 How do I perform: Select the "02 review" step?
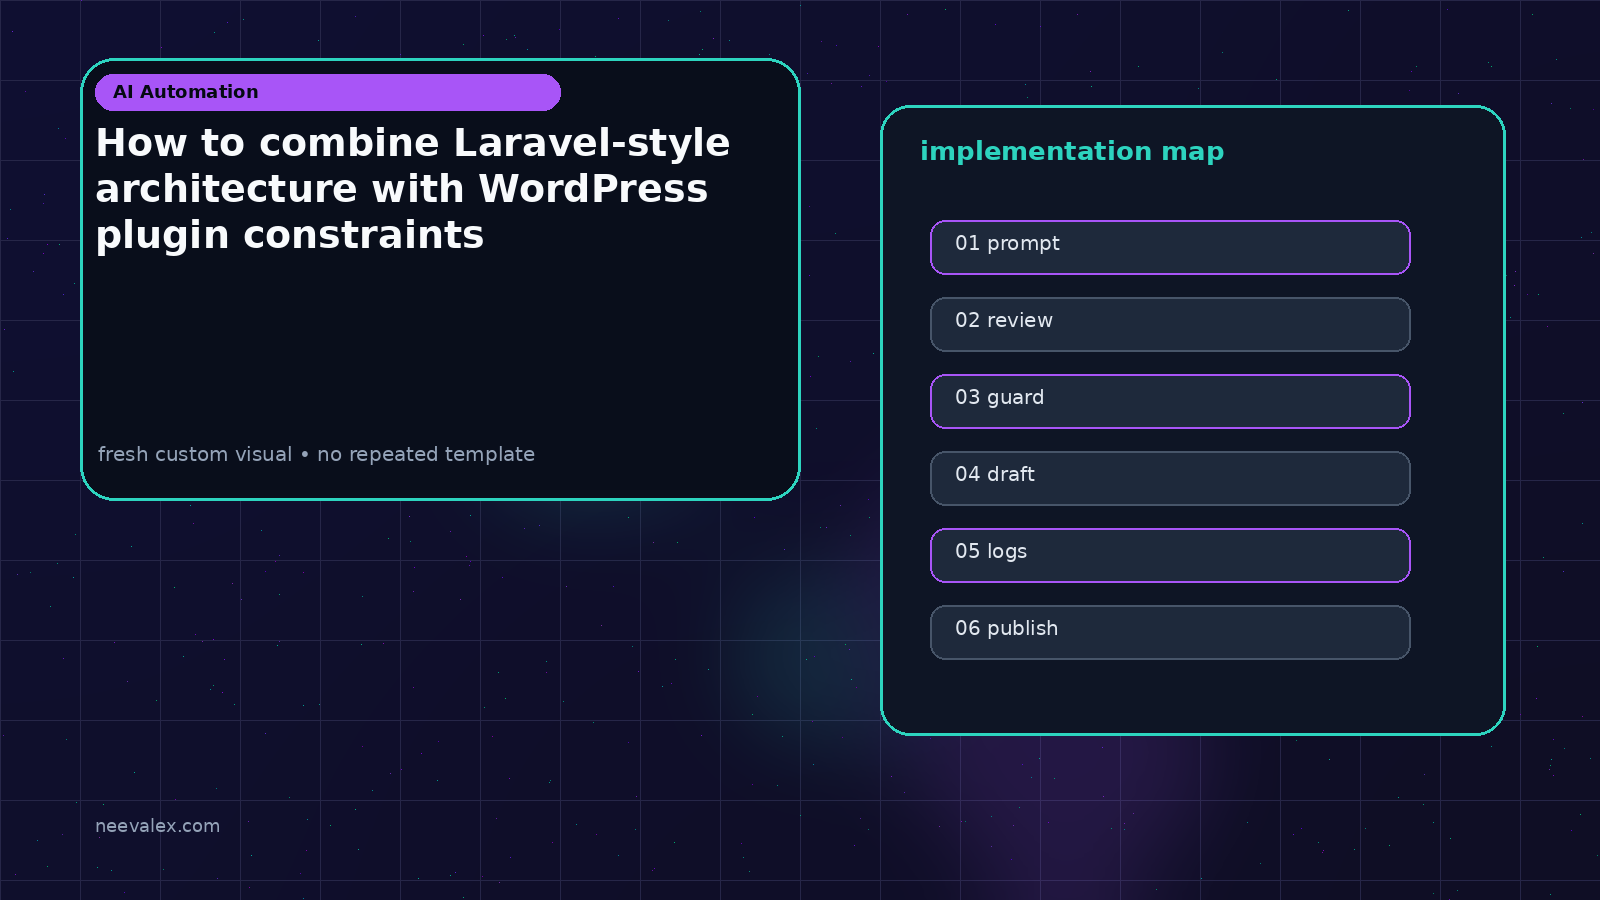click(1170, 324)
